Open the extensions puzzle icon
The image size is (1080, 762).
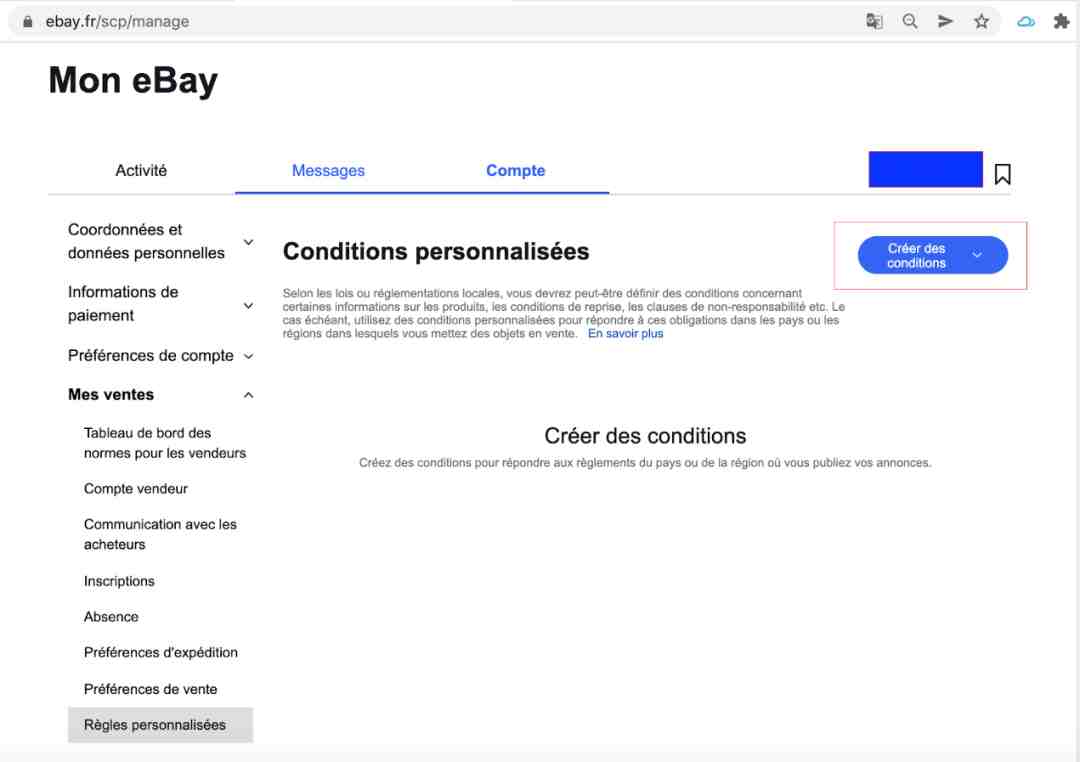click(1061, 21)
